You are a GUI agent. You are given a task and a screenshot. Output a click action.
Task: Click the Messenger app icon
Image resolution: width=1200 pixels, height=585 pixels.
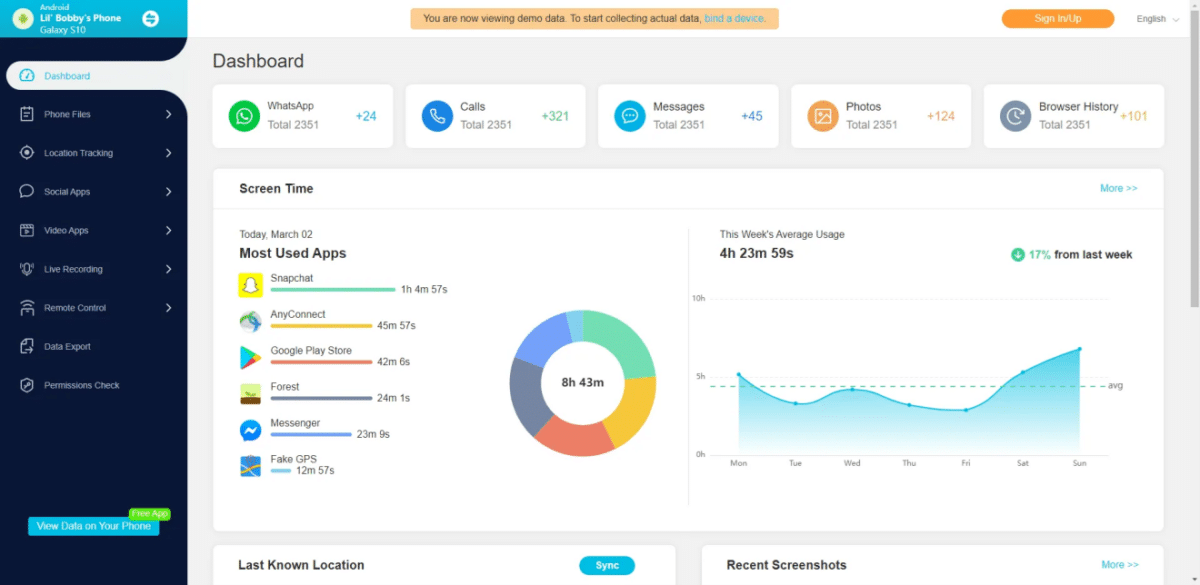coord(251,429)
